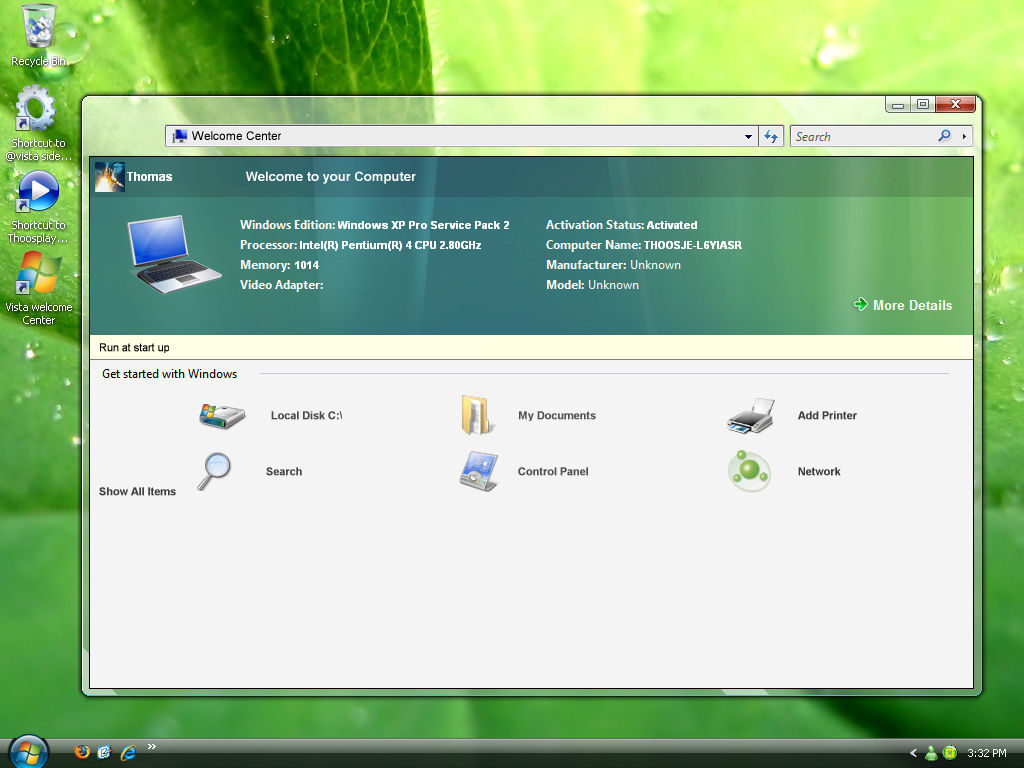Launch Search via the magnifying glass icon
This screenshot has height=768, width=1024.
215,471
